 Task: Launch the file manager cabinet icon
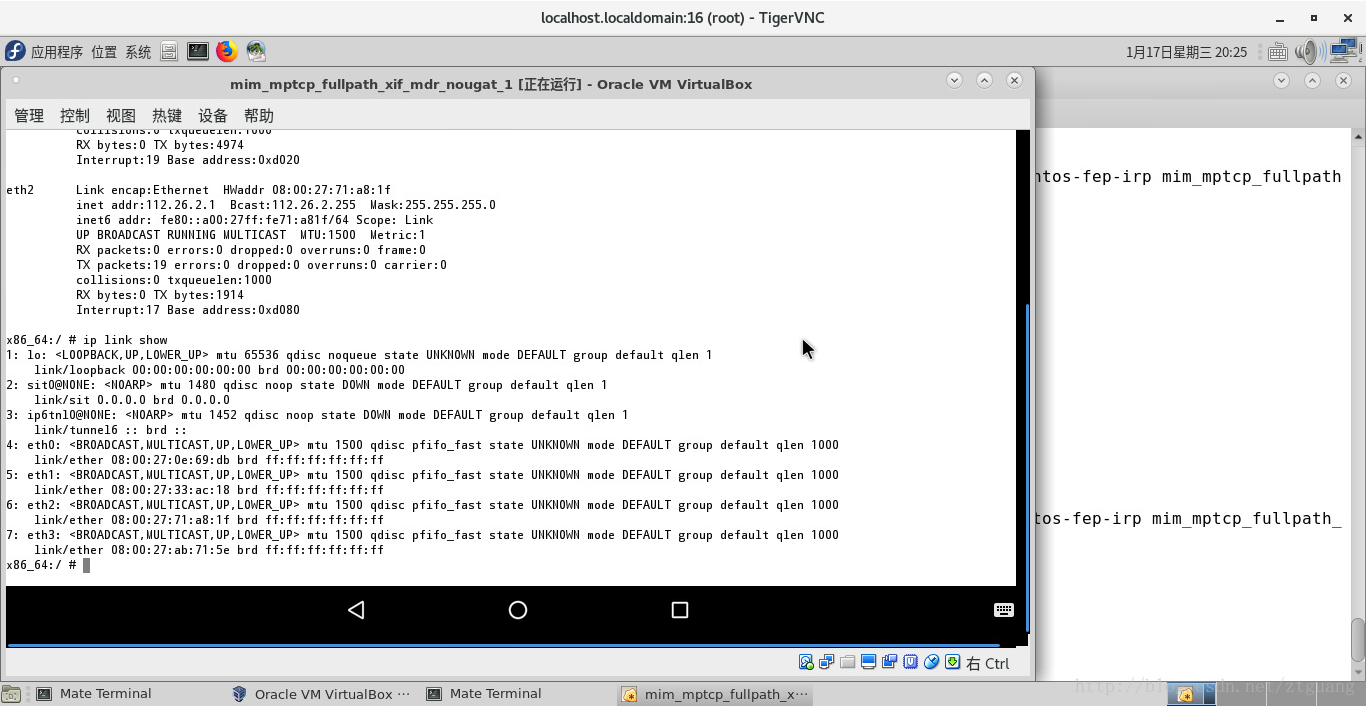coord(169,52)
